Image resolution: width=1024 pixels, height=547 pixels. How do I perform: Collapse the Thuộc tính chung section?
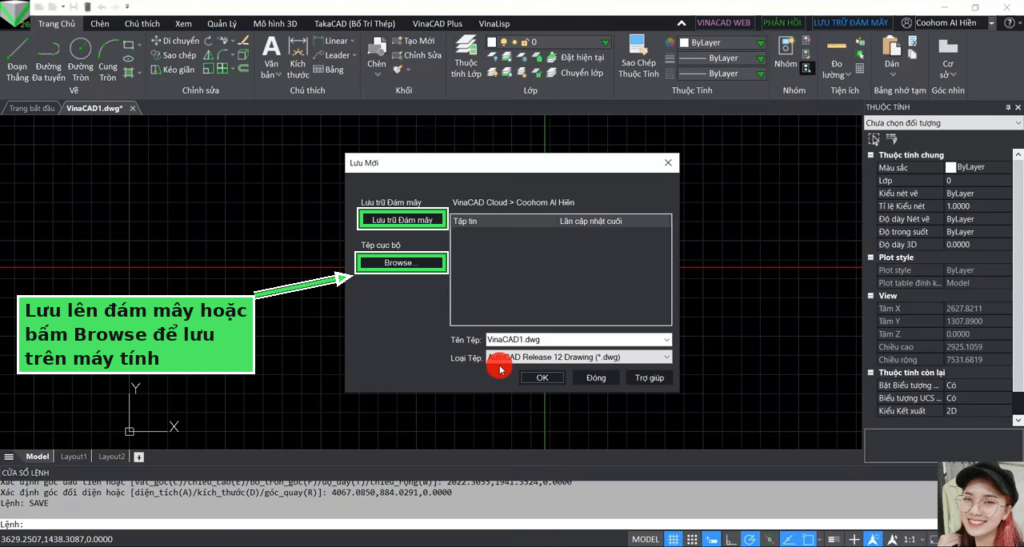click(871, 155)
